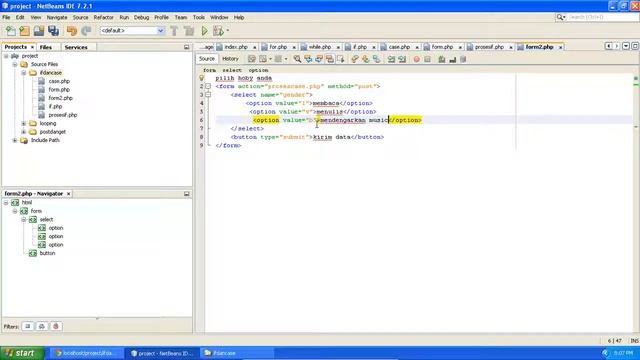Image resolution: width=640 pixels, height=360 pixels.
Task: Expand the postdanget folder
Action: click(24, 132)
